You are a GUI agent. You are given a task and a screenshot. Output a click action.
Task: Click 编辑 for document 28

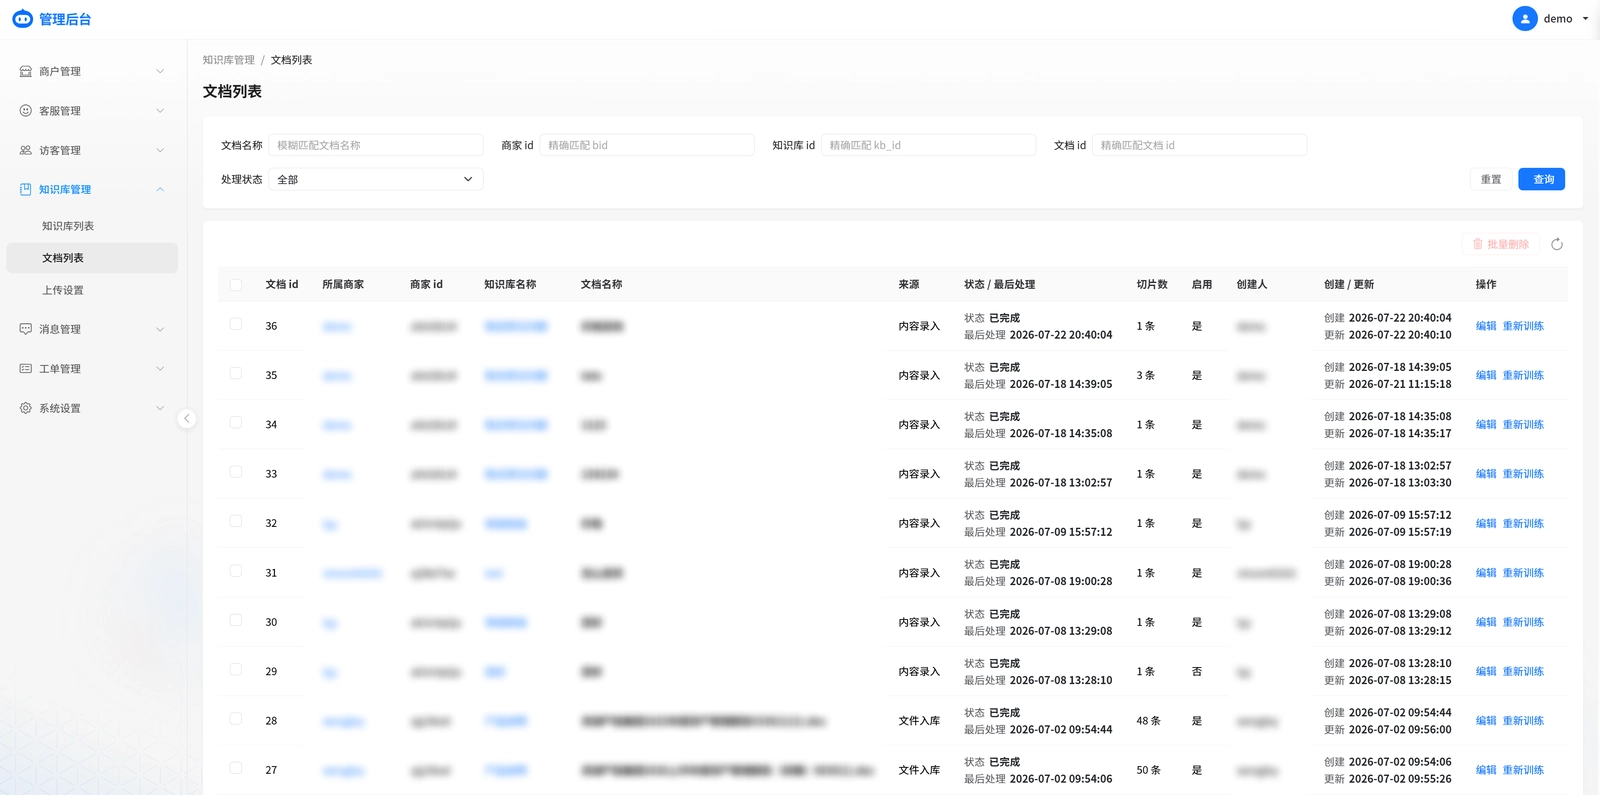[x=1486, y=721]
